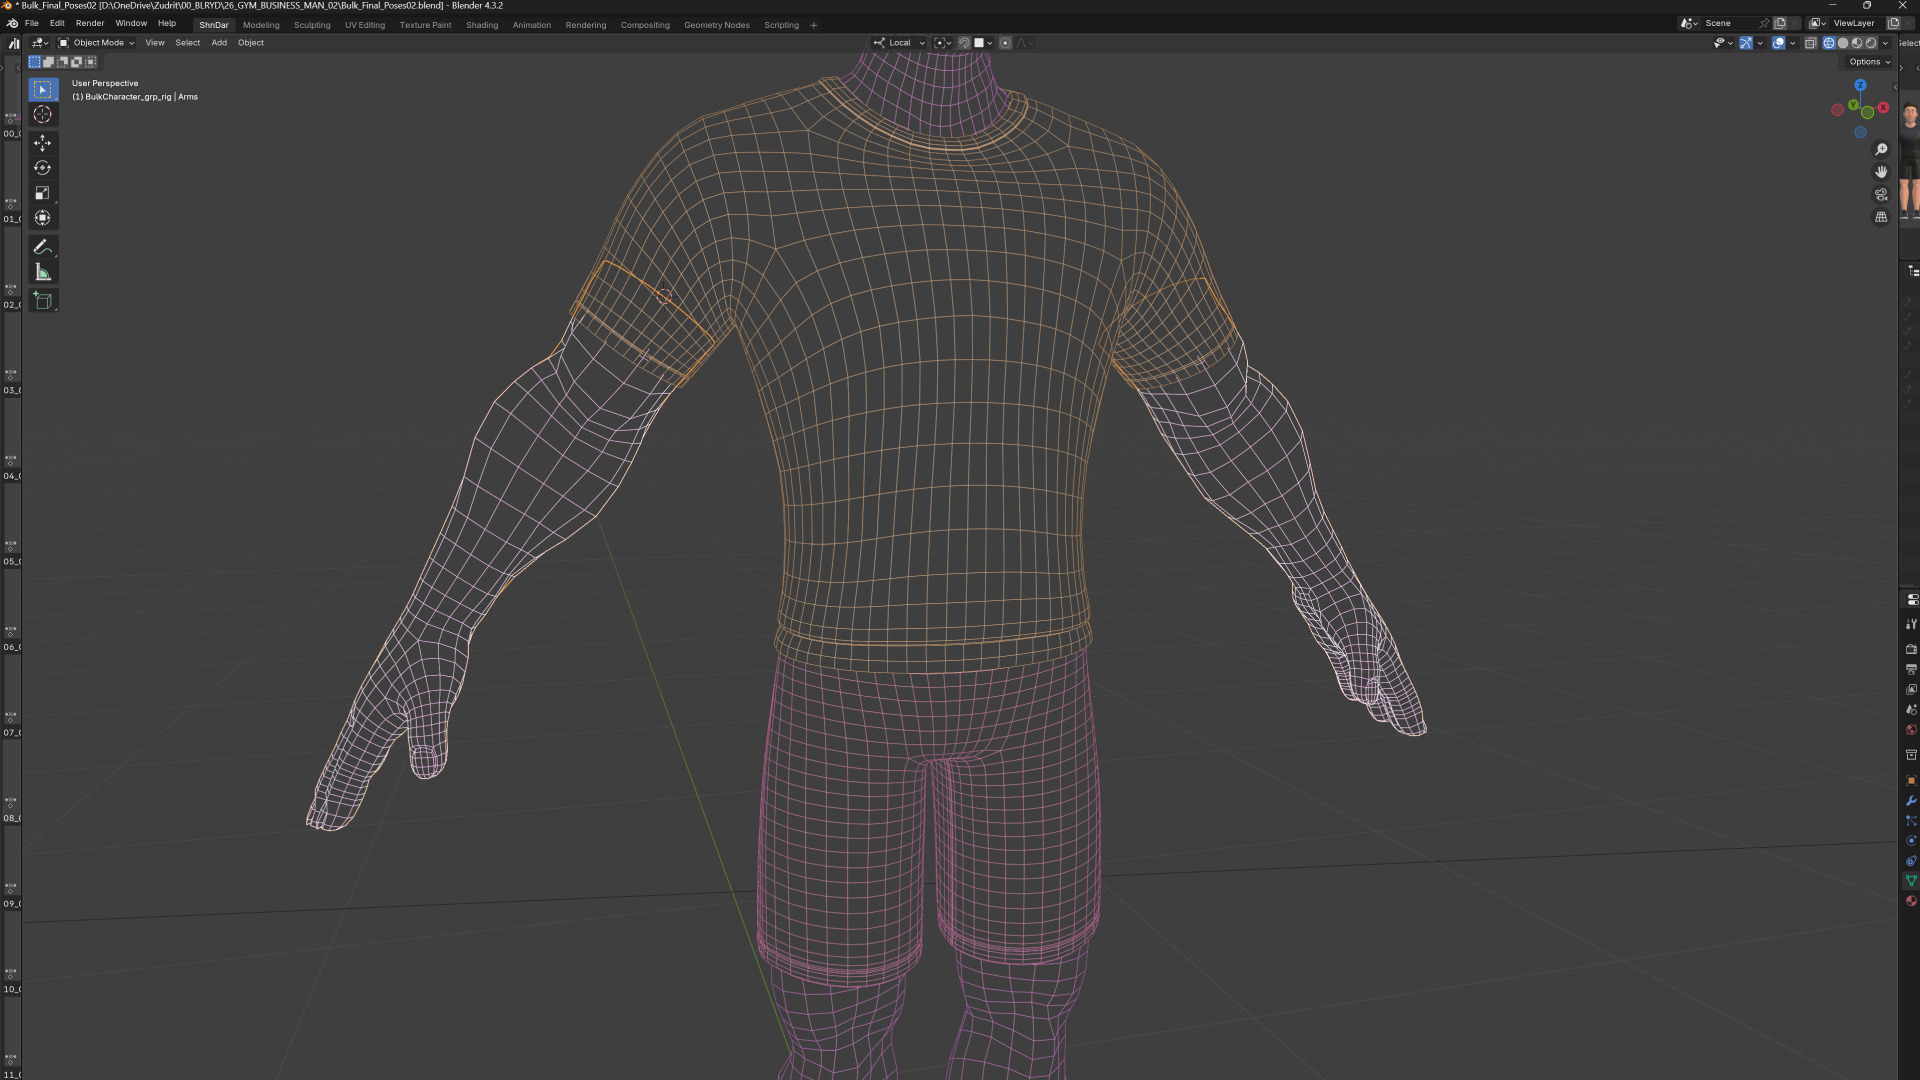Activate the 3D Cursor tool
The width and height of the screenshot is (1920, 1080).
click(42, 115)
